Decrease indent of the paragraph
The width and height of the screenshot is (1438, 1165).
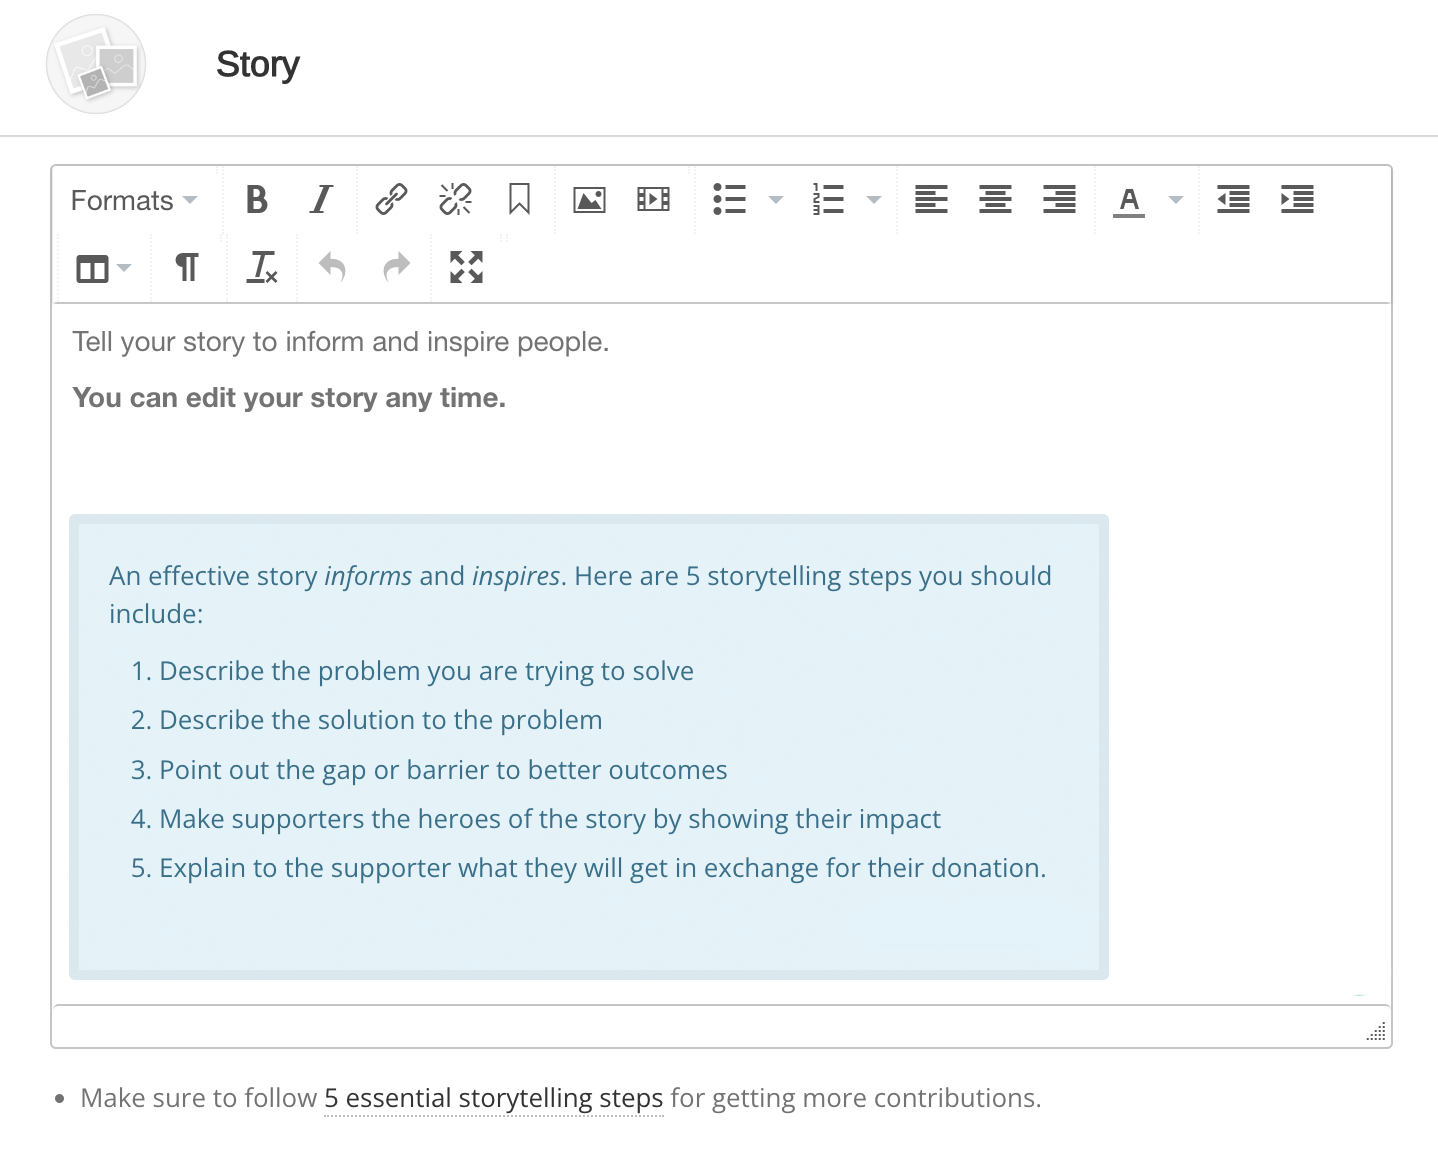1233,200
